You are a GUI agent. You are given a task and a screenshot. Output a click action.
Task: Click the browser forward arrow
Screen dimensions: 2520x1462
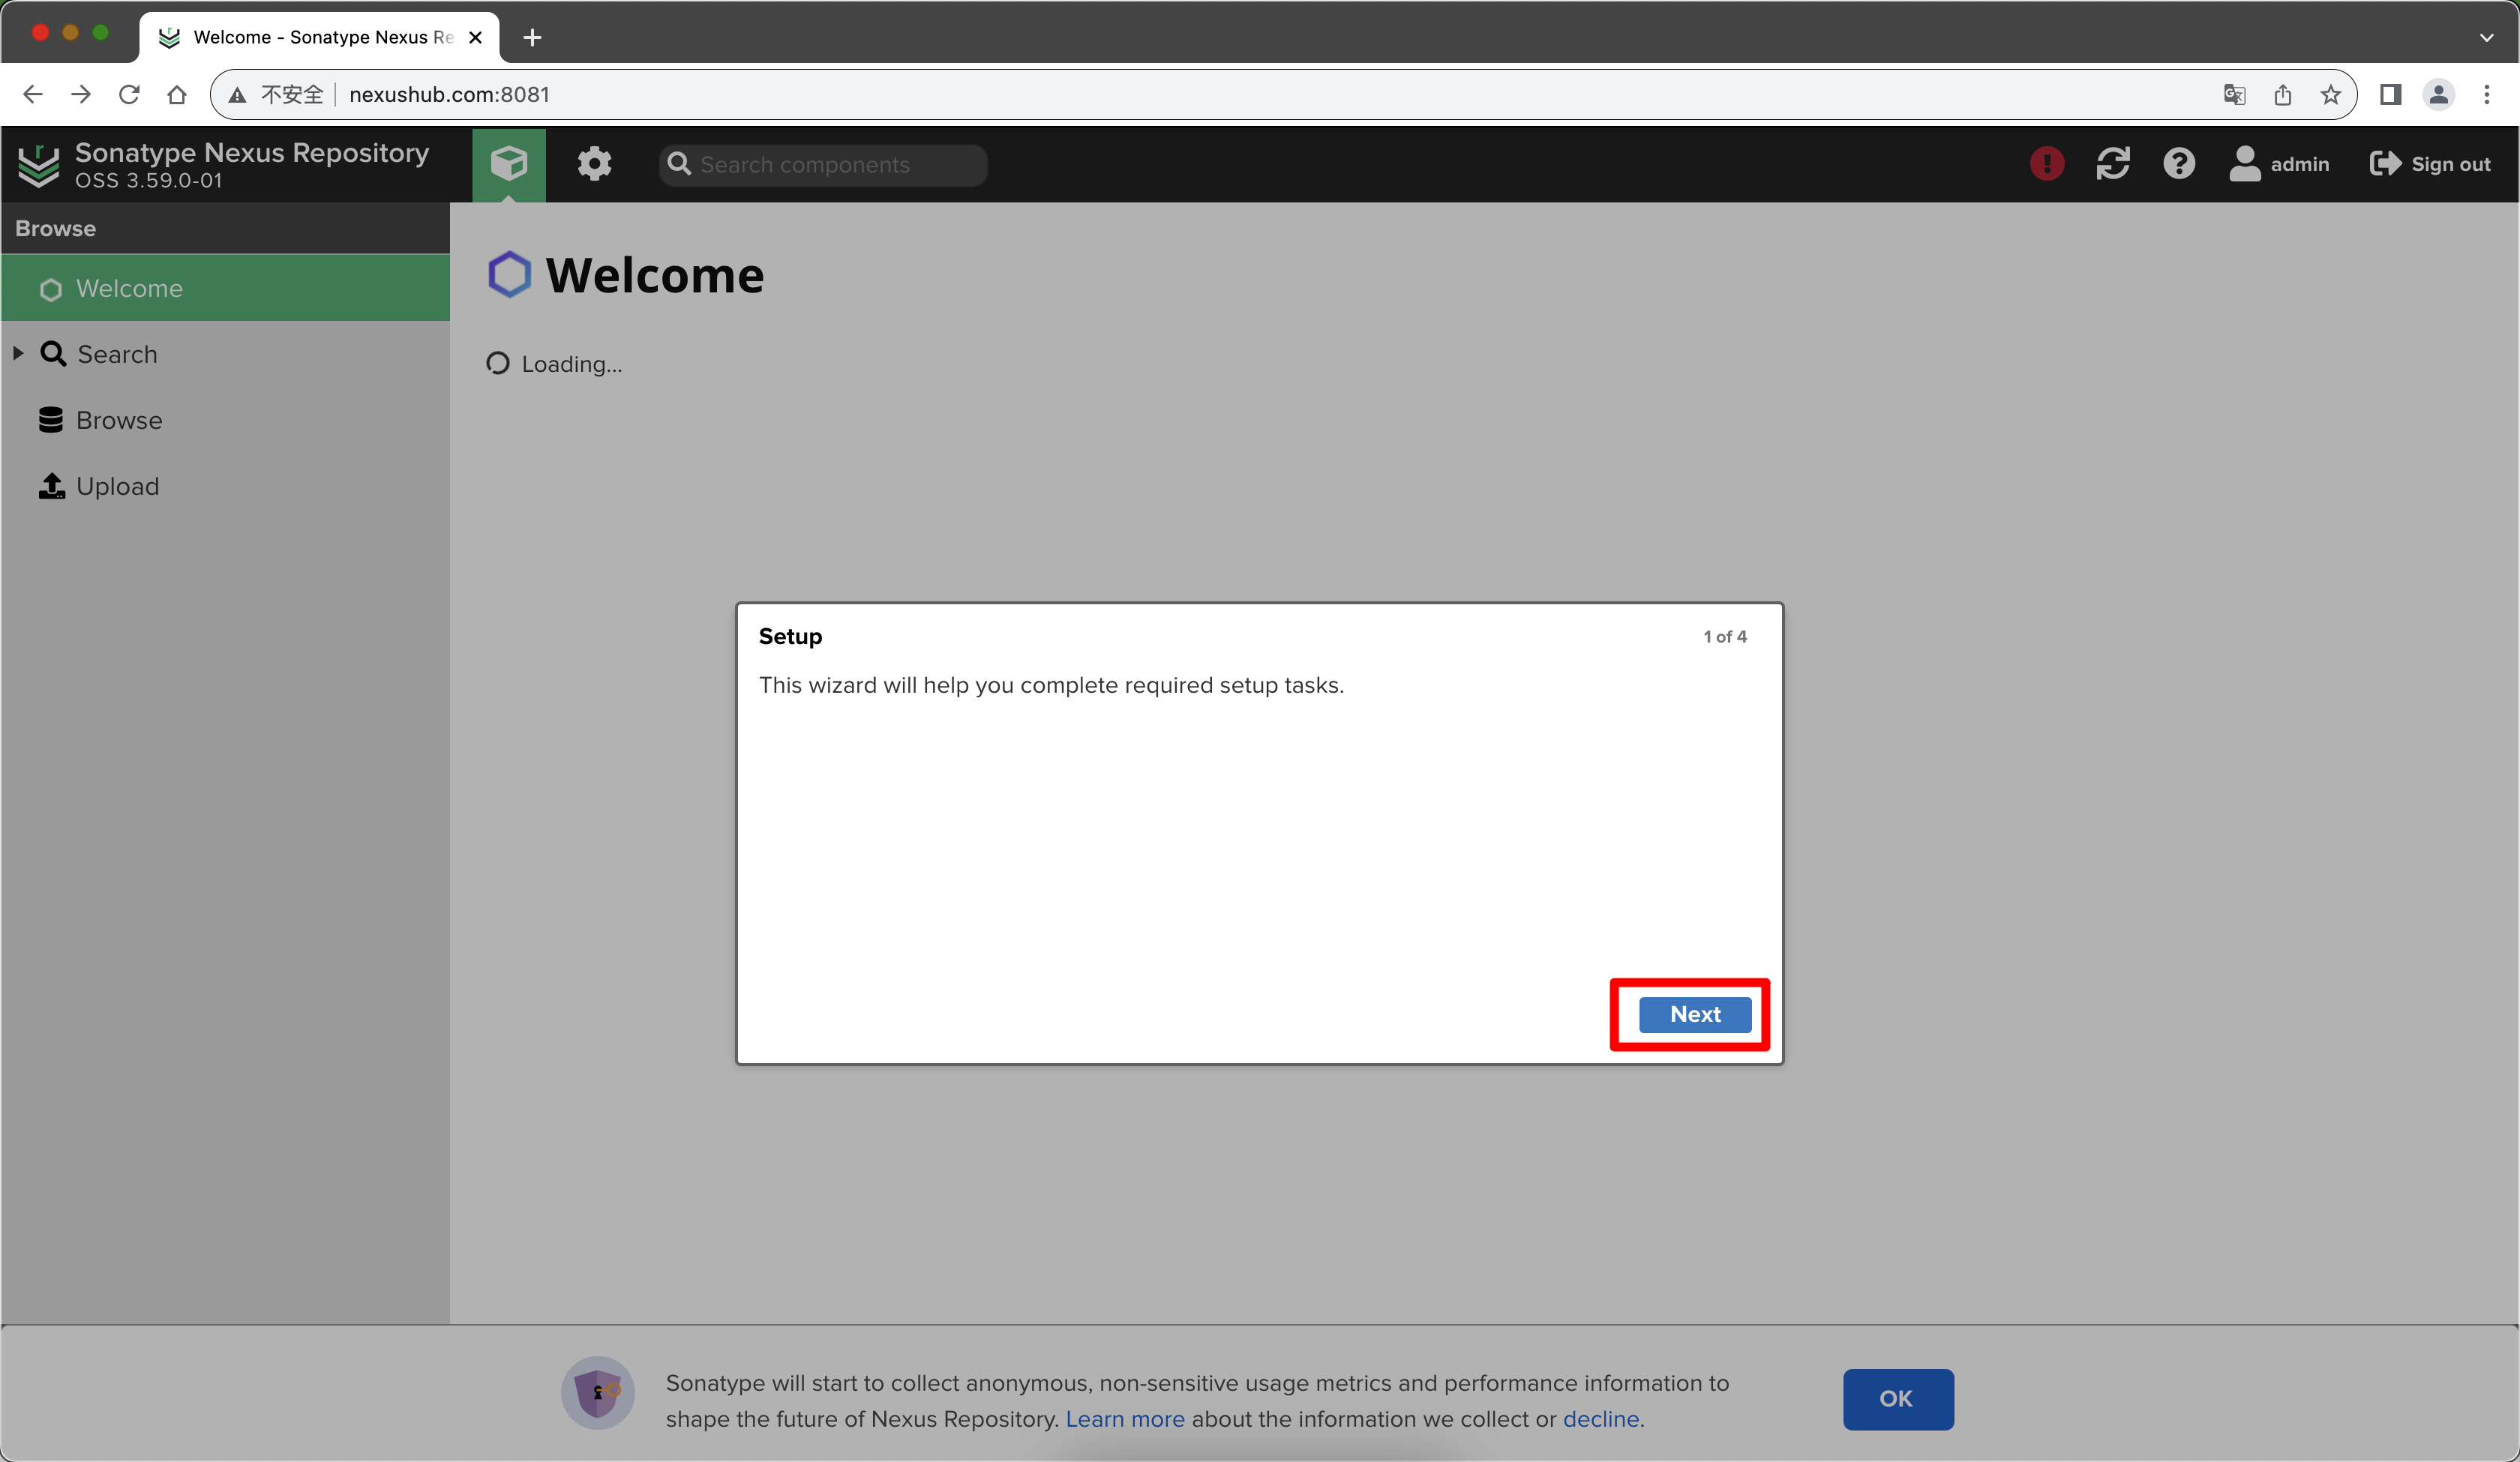click(81, 94)
